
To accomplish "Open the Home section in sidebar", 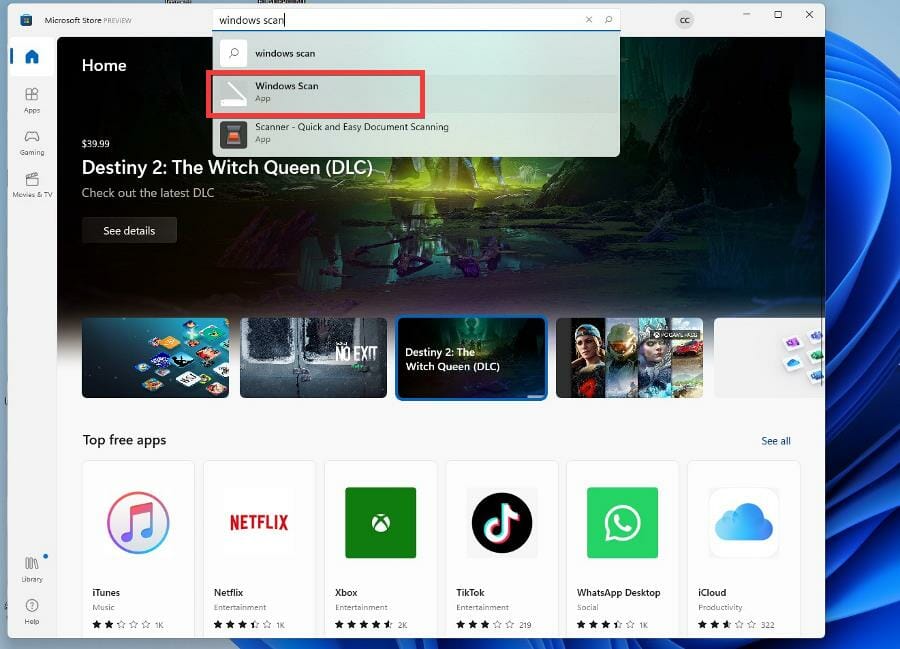I will pyautogui.click(x=32, y=56).
